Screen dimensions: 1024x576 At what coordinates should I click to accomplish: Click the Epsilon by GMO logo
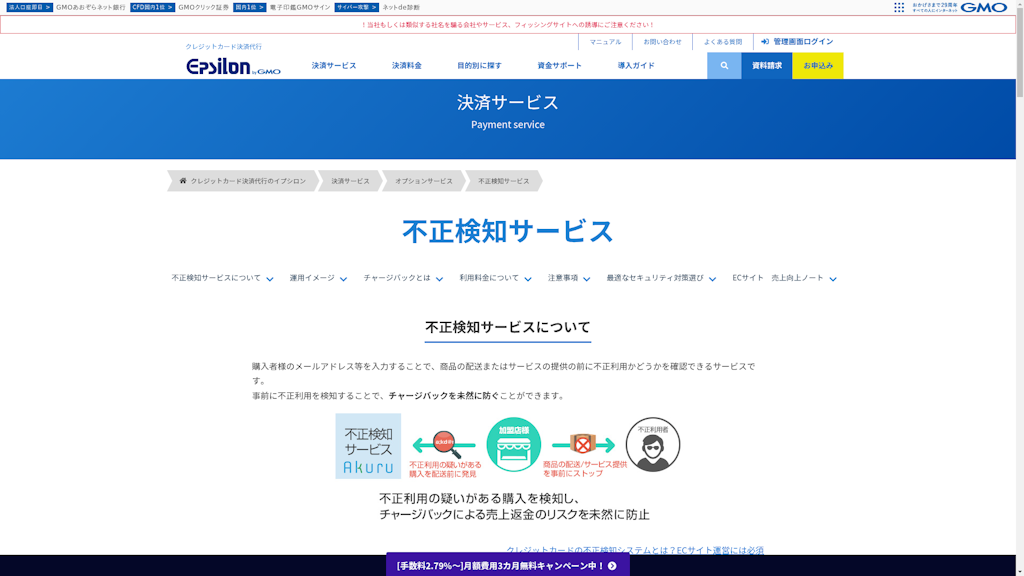pyautogui.click(x=233, y=67)
